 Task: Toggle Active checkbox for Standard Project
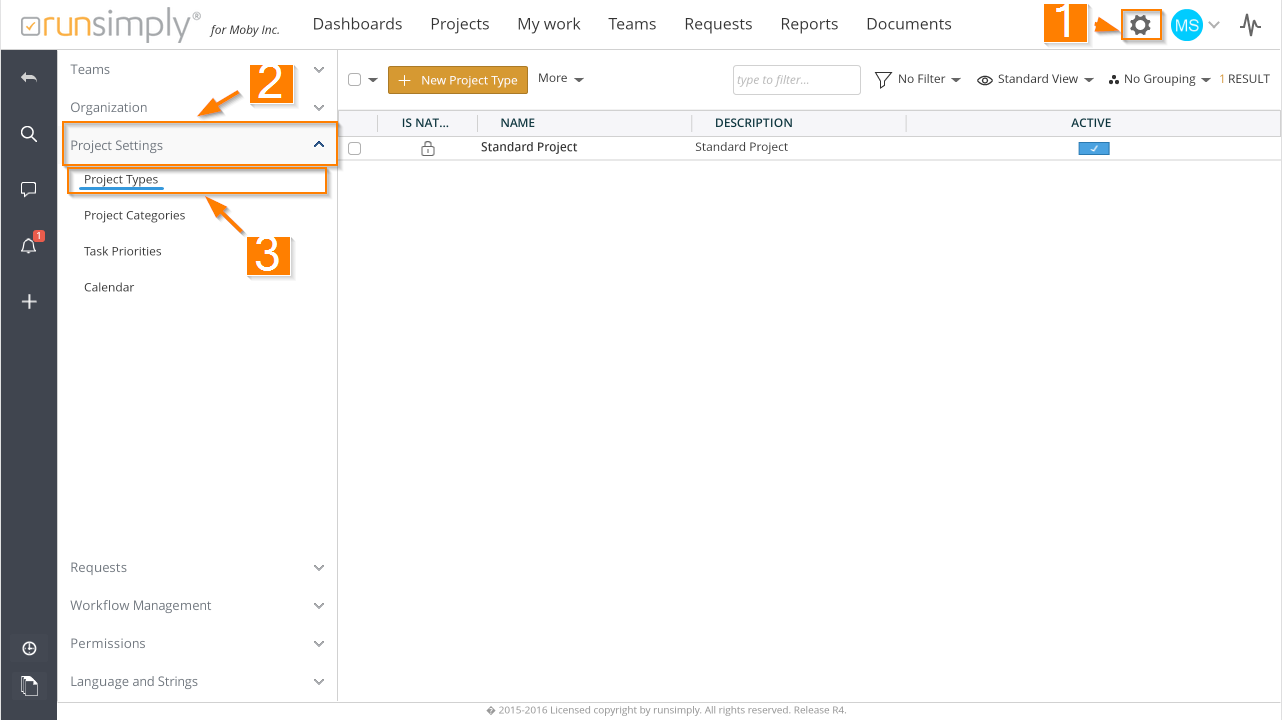coord(1093,148)
